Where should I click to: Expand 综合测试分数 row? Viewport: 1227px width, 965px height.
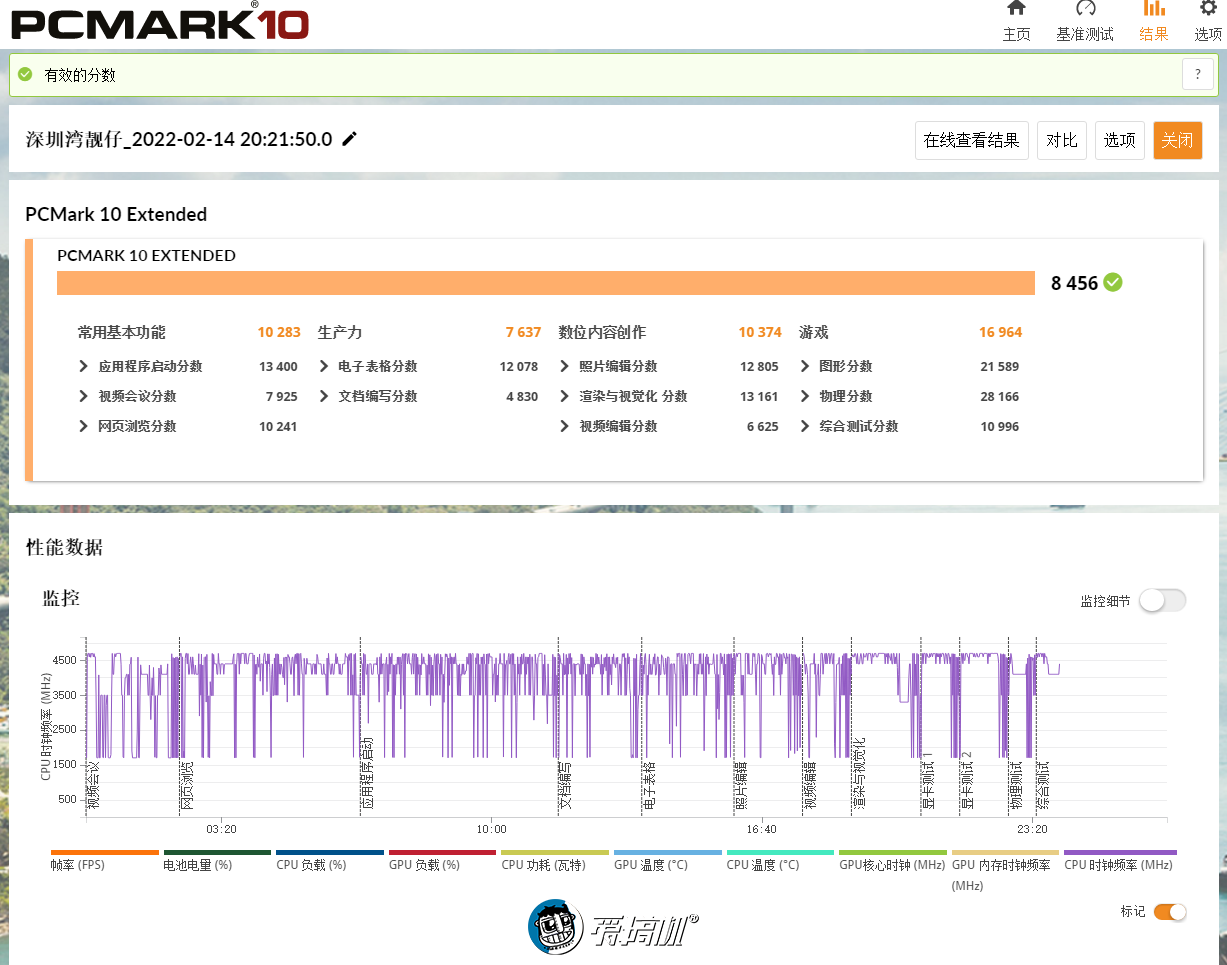coord(848,427)
